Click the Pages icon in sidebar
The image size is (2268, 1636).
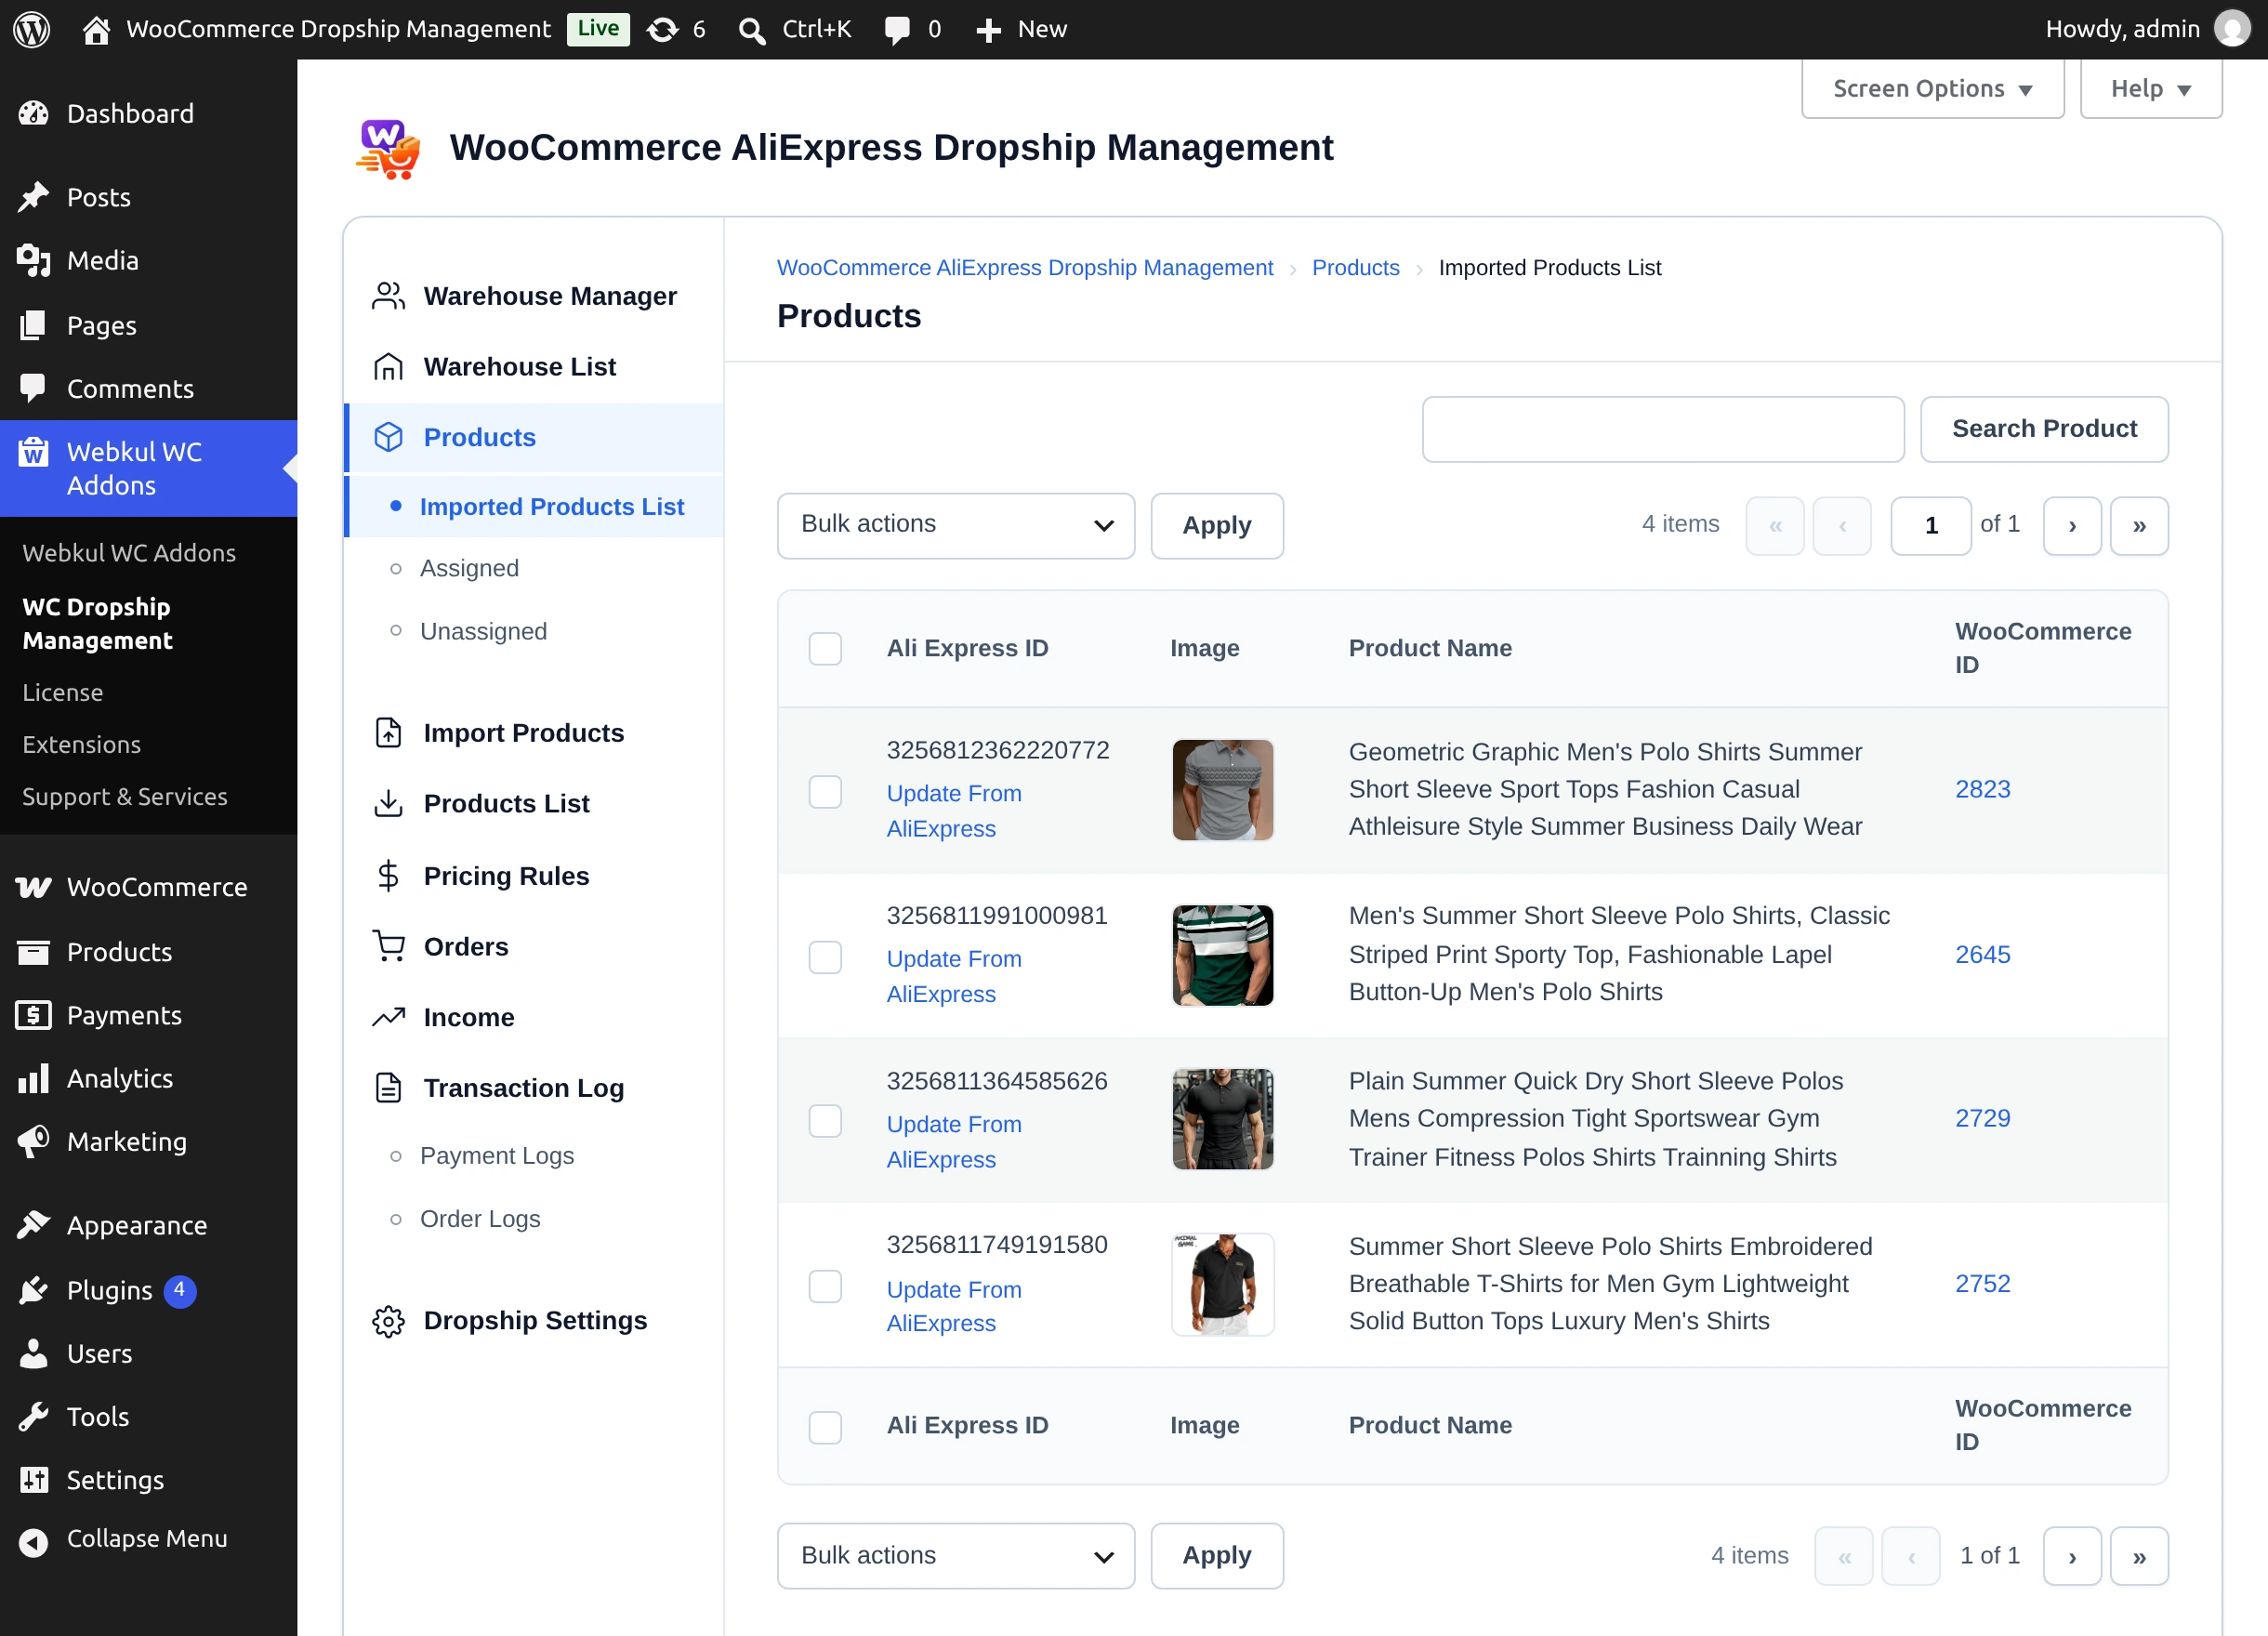click(x=34, y=325)
